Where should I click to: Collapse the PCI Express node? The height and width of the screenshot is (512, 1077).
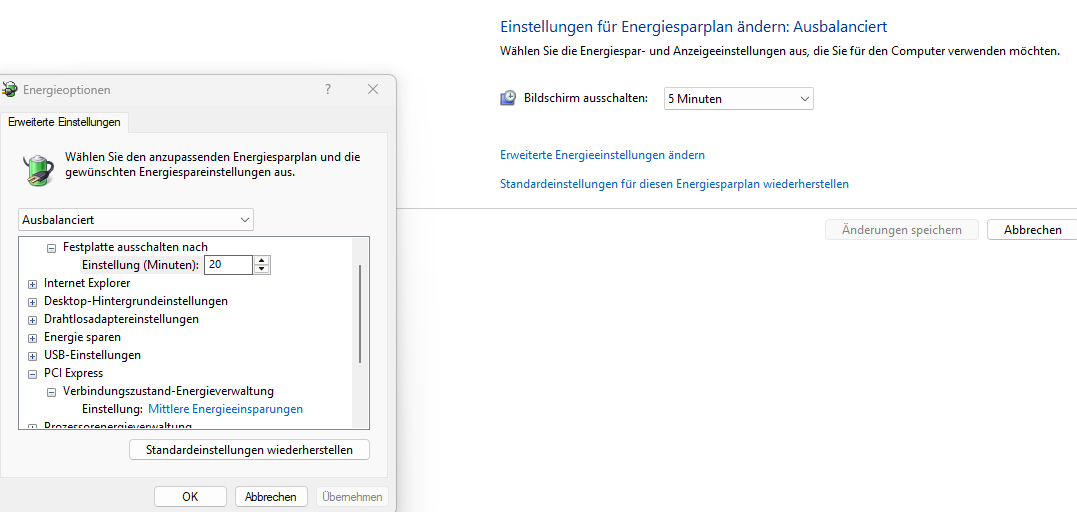click(x=32, y=375)
